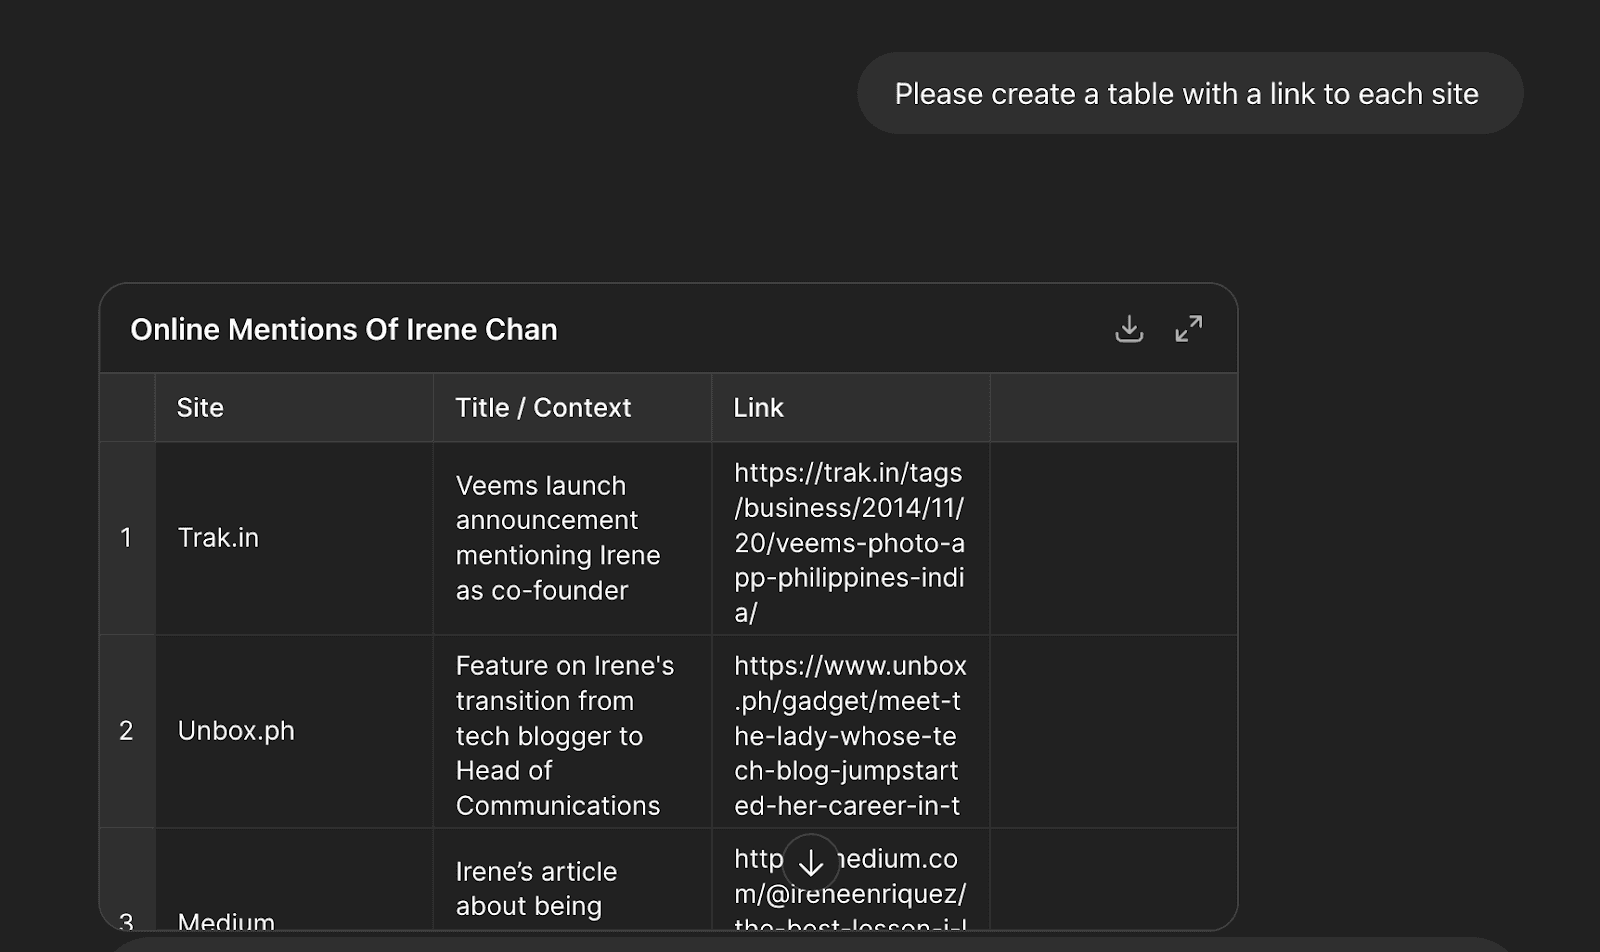1600x952 pixels.
Task: Select the Site column header
Action: [294, 408]
